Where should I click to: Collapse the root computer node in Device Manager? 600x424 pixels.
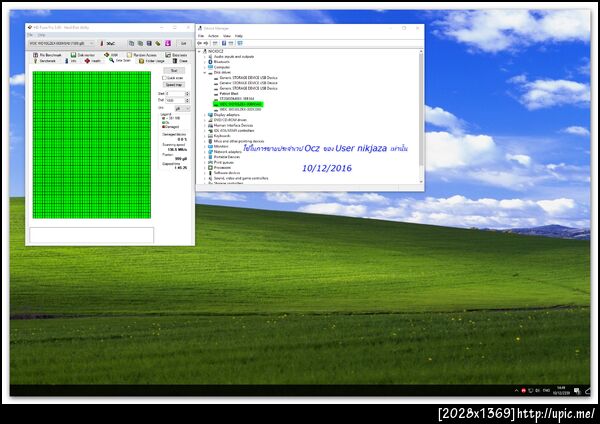click(199, 51)
